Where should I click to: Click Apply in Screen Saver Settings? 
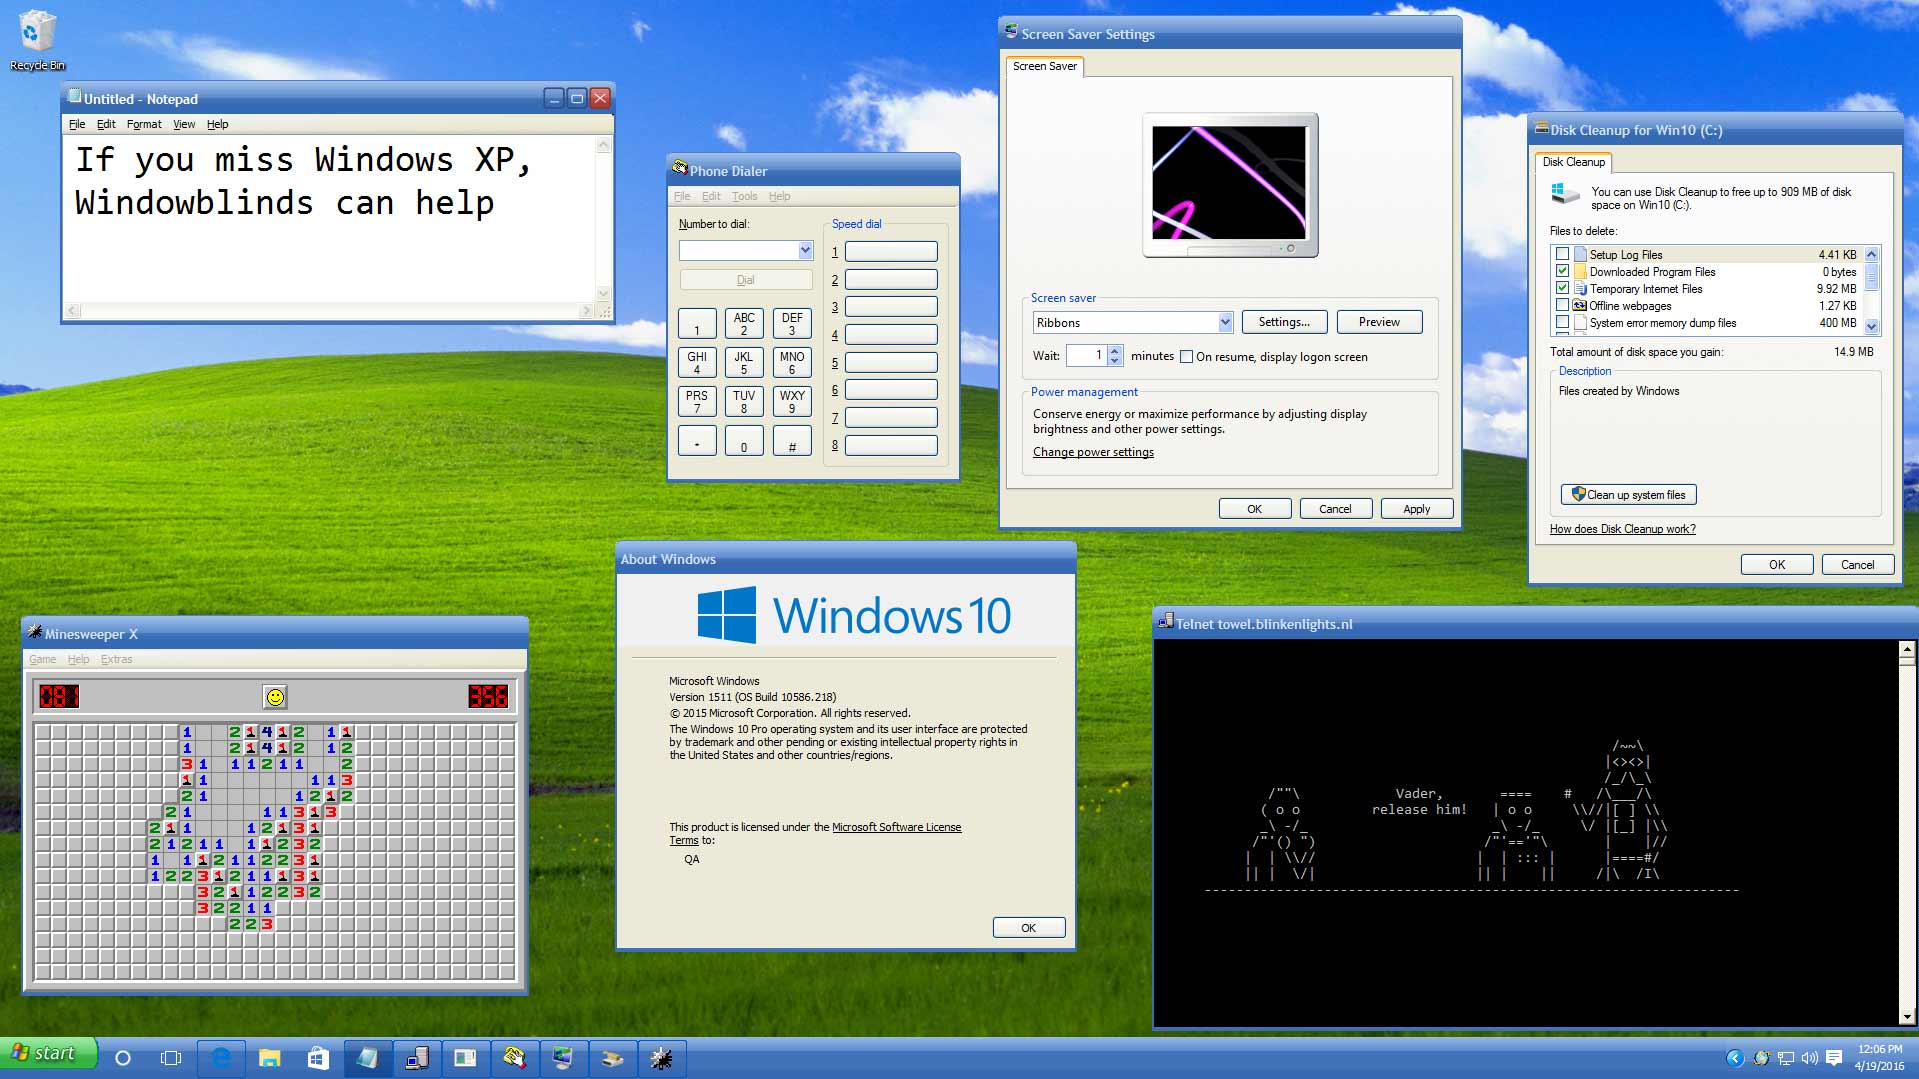point(1416,509)
